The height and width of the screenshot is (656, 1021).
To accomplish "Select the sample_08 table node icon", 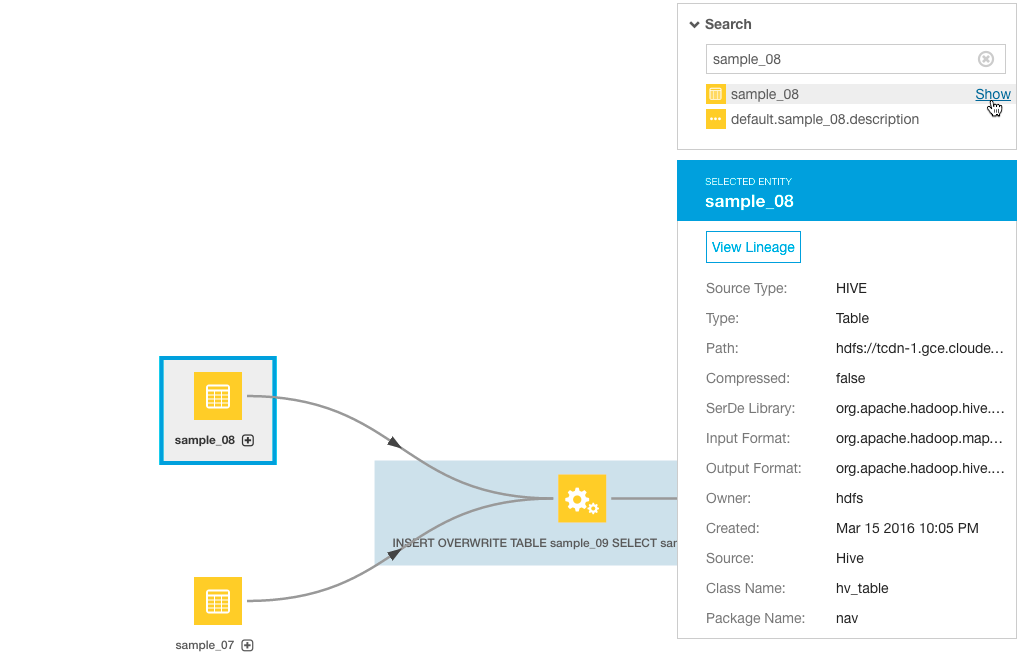I will point(218,396).
